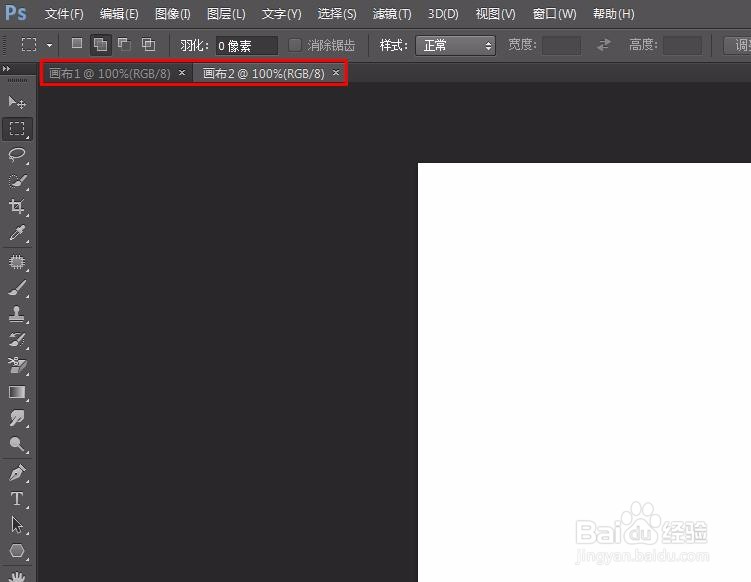Open the 文件(F) menu
The image size is (751, 582).
[64, 14]
